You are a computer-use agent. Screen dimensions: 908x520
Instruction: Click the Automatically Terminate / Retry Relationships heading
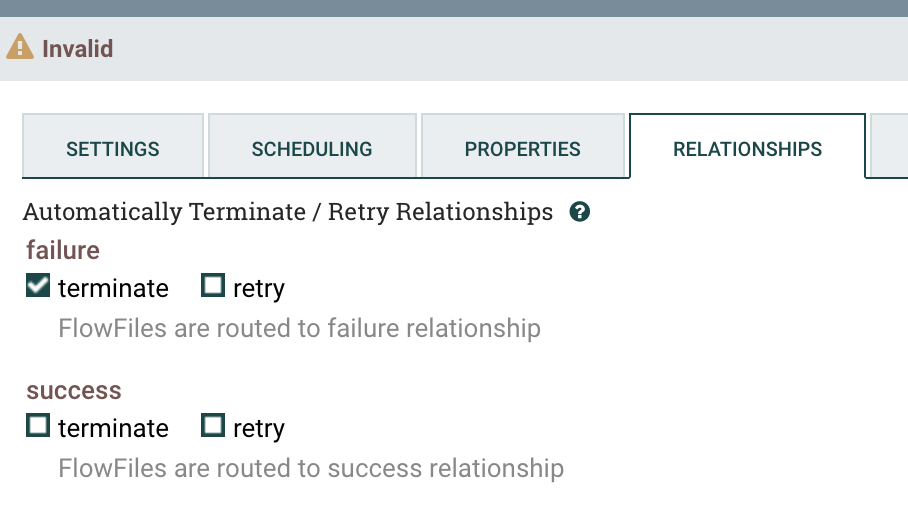point(288,212)
